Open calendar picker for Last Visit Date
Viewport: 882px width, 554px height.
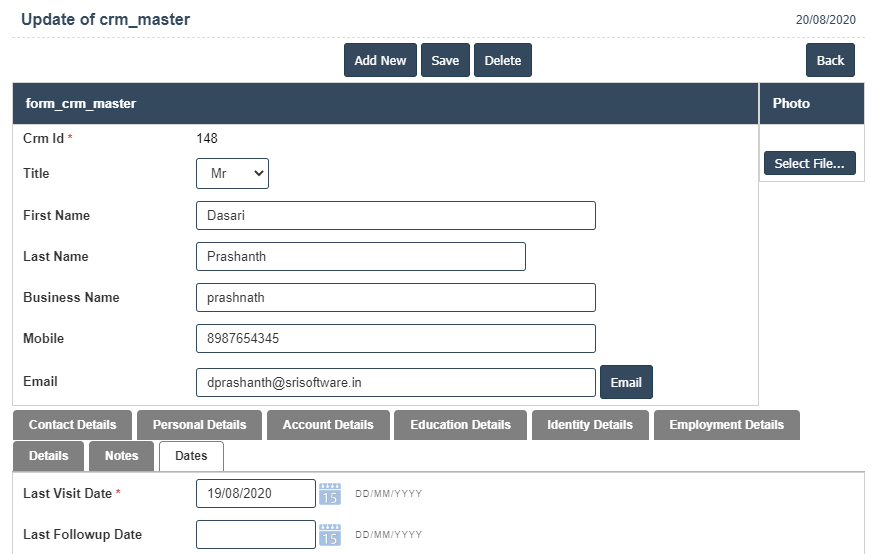[x=330, y=494]
